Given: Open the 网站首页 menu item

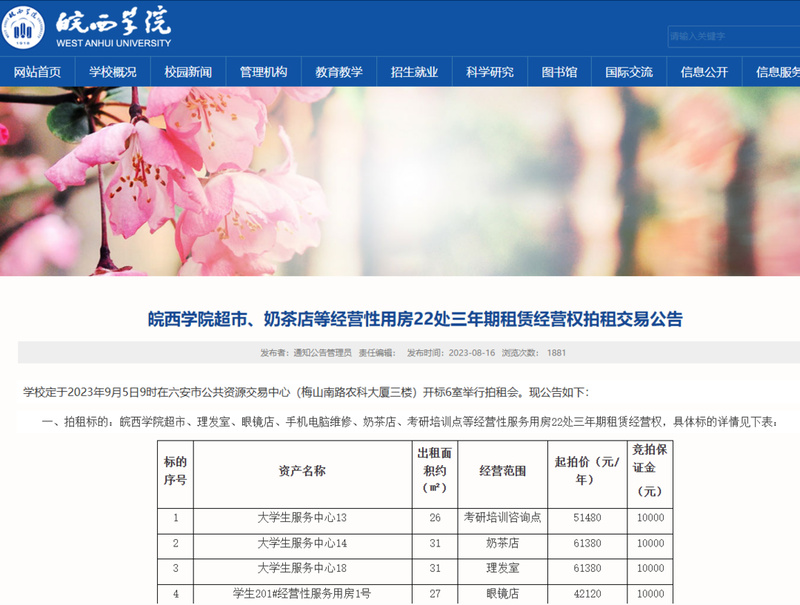Looking at the screenshot, I should click(37, 72).
